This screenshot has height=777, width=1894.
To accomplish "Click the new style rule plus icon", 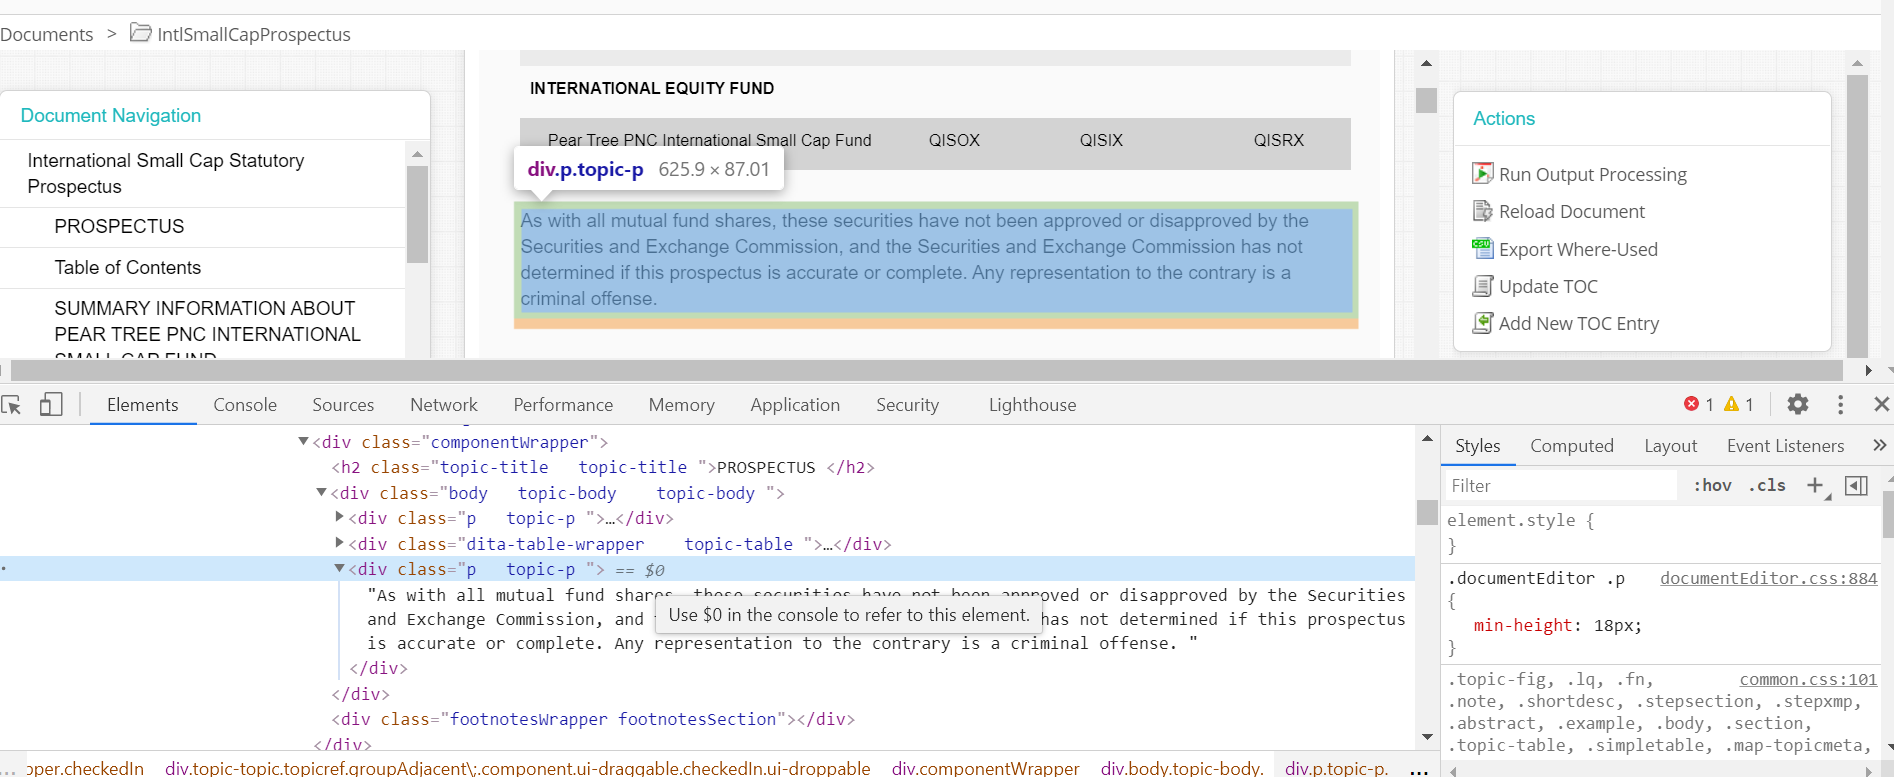I will click(x=1816, y=485).
